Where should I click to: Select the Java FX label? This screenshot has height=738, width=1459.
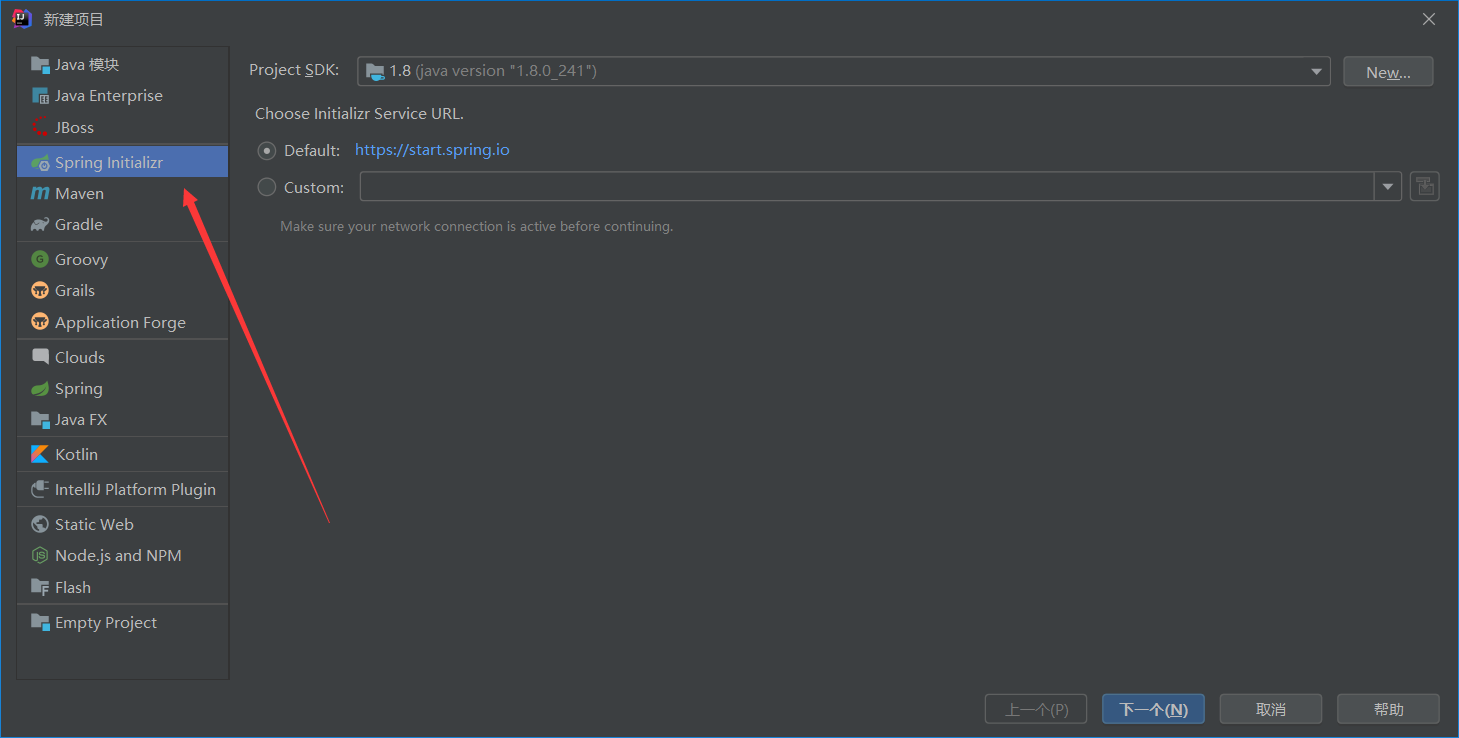pyautogui.click(x=81, y=419)
